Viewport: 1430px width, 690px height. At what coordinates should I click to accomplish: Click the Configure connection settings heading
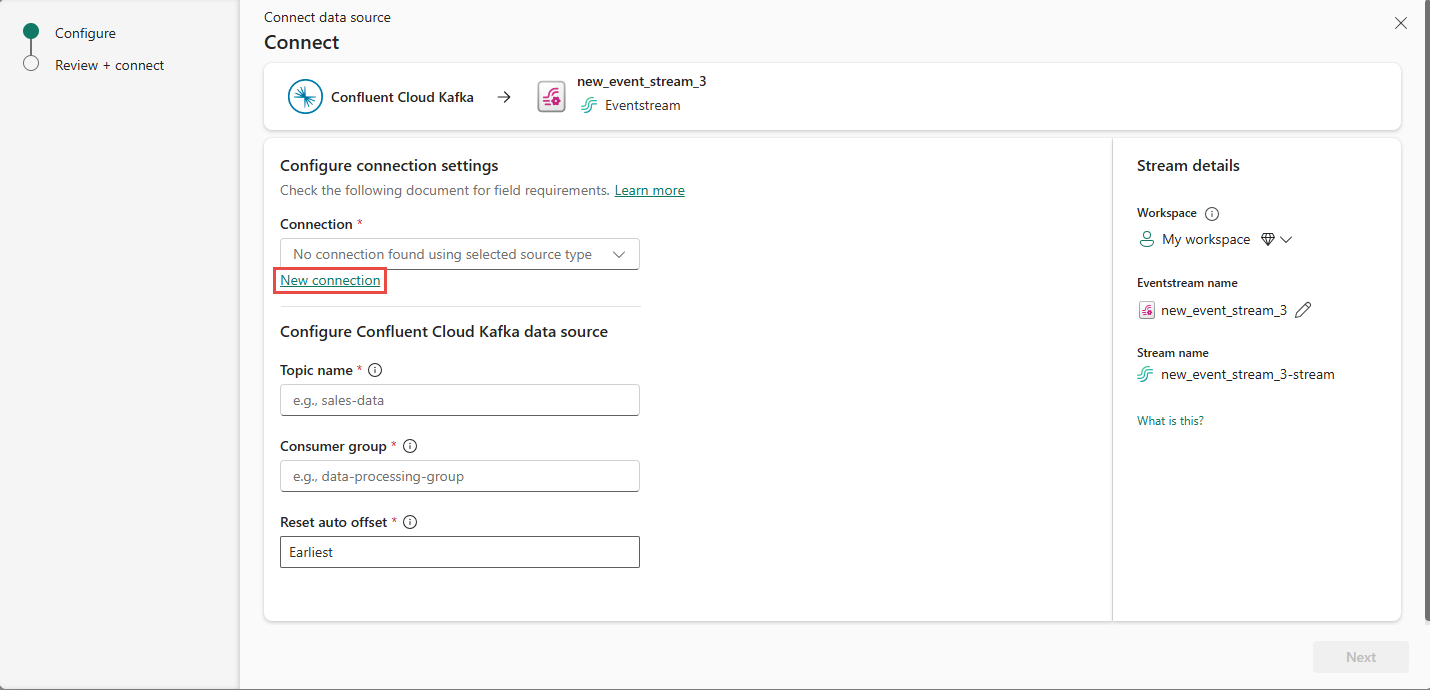(389, 166)
